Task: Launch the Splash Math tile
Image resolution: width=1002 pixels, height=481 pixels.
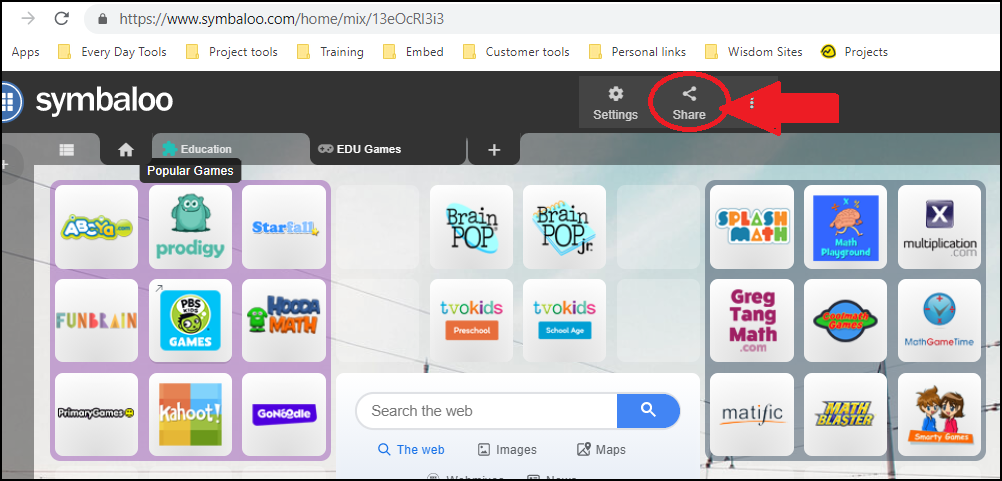Action: [x=752, y=227]
